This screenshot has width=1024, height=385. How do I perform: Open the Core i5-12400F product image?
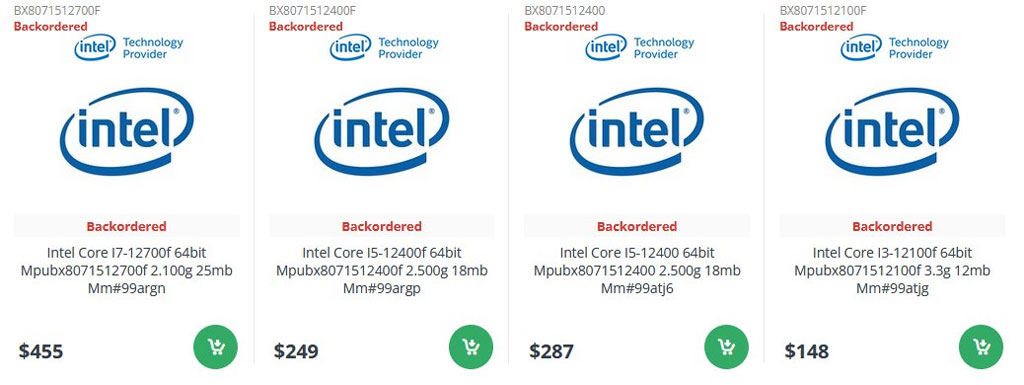point(381,131)
